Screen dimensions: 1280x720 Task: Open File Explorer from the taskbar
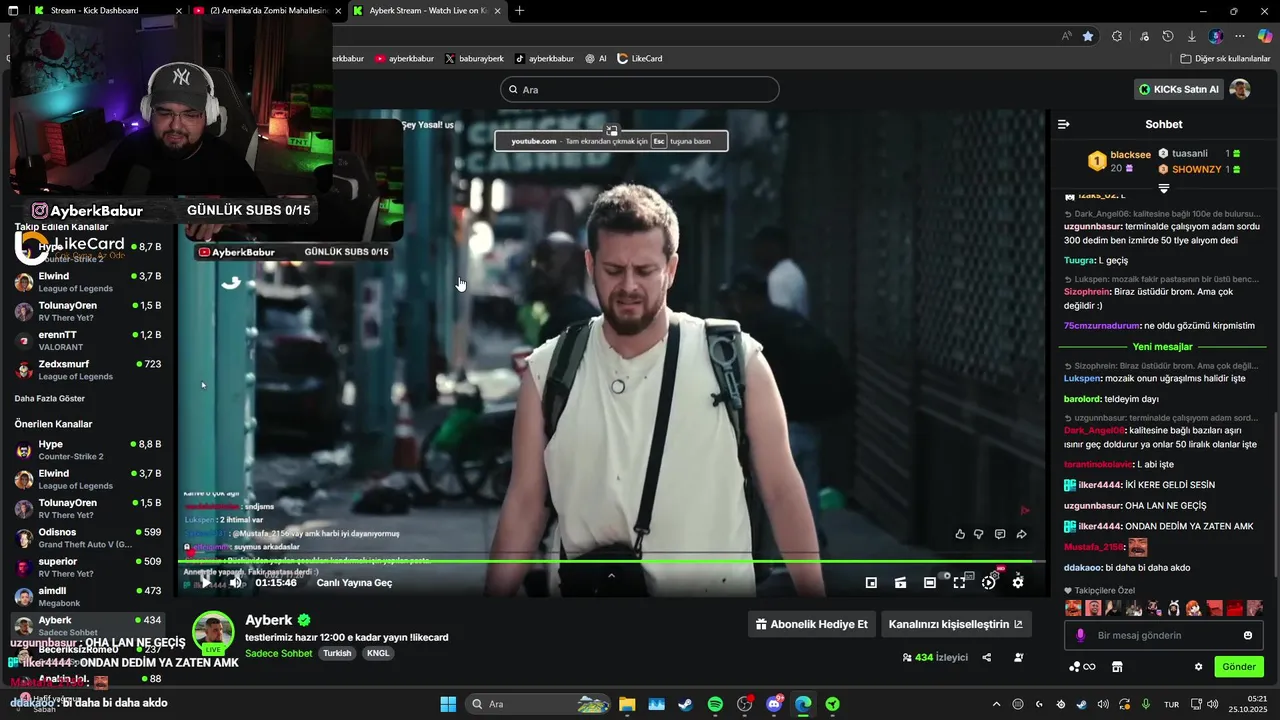(x=627, y=704)
